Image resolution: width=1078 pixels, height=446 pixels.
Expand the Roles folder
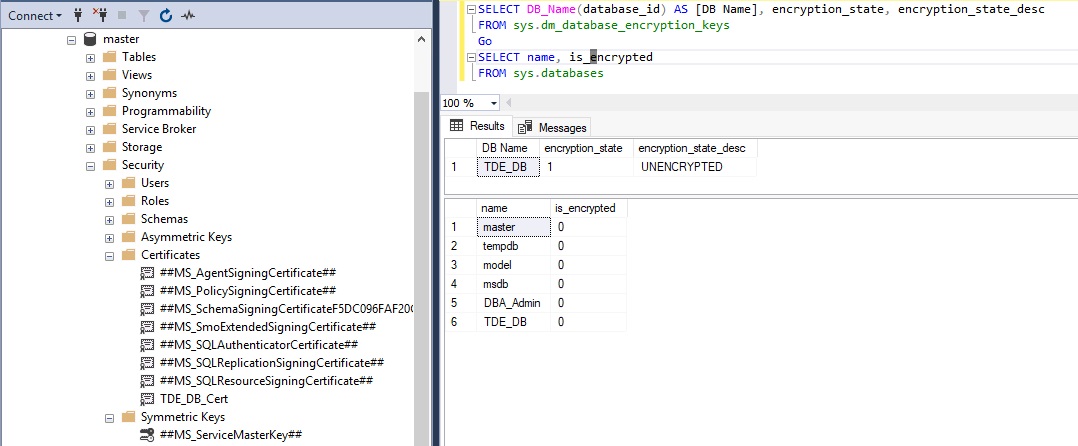[109, 201]
